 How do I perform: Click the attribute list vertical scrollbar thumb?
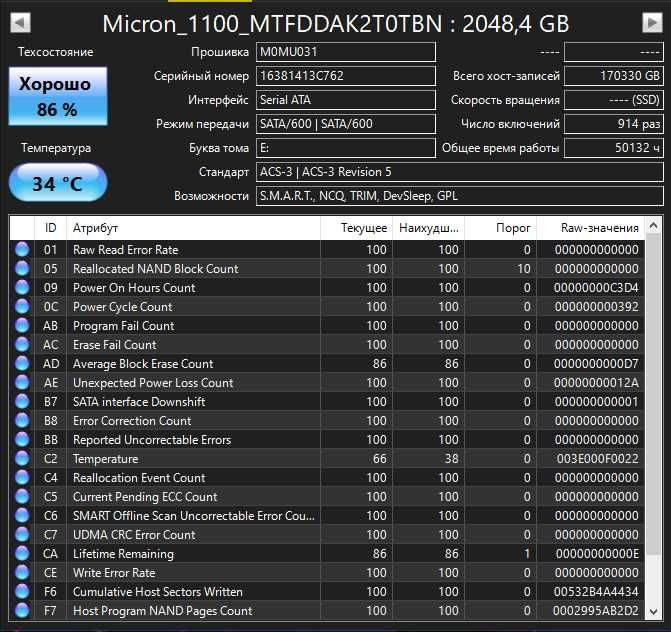(653, 394)
